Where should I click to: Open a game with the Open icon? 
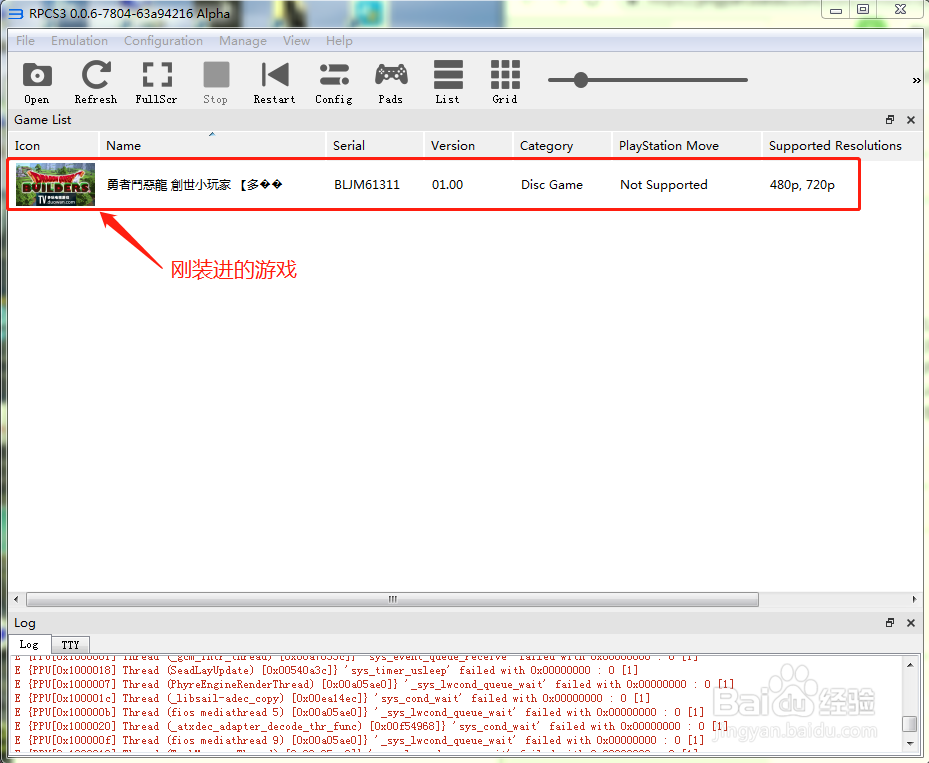click(37, 82)
